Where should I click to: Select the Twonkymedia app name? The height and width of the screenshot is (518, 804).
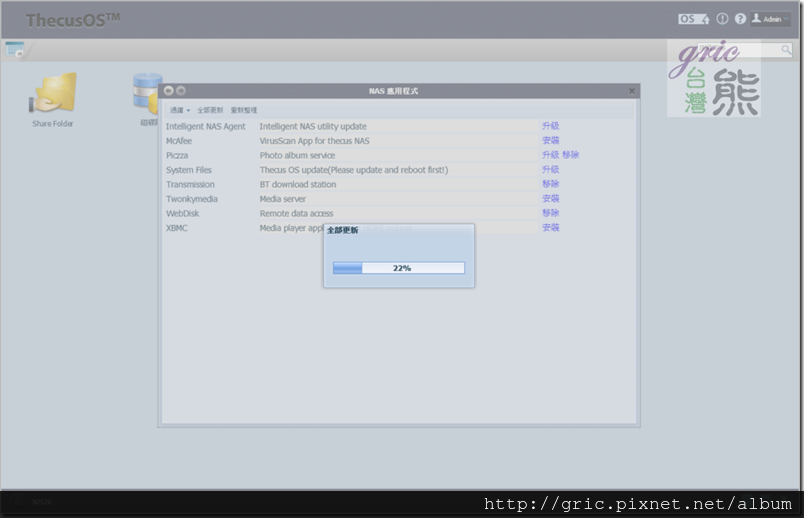pos(192,199)
